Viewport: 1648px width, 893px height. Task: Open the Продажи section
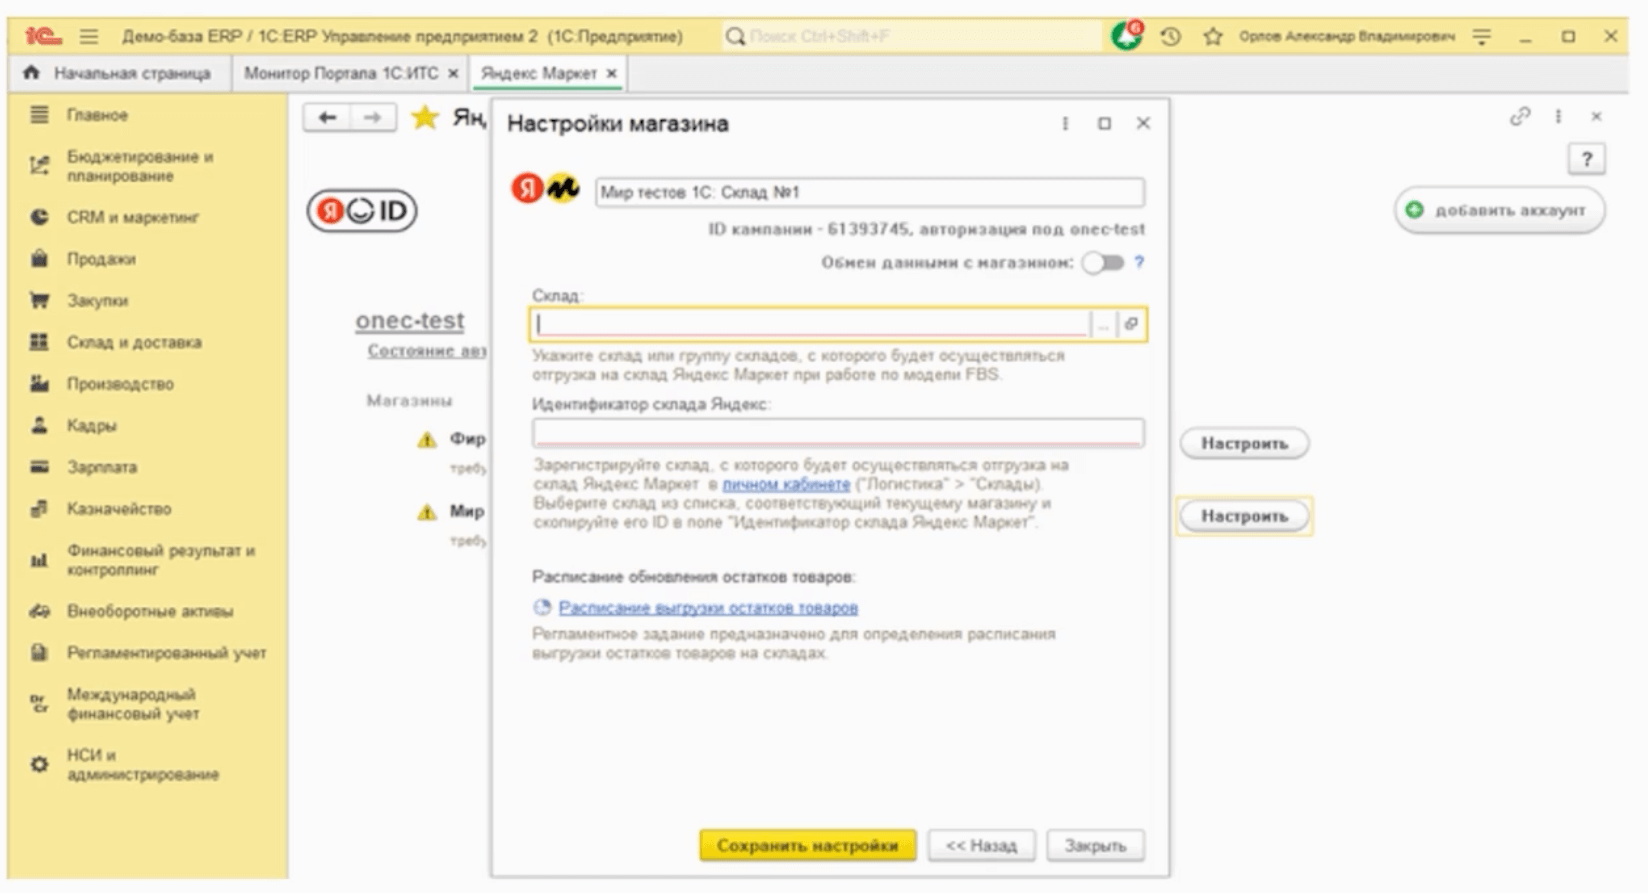101,259
